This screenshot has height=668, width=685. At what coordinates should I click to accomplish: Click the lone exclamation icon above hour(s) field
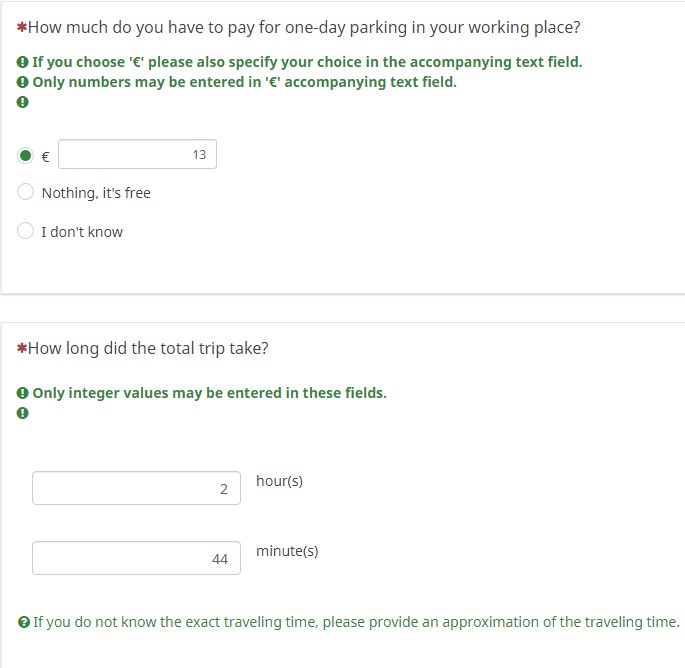22,413
